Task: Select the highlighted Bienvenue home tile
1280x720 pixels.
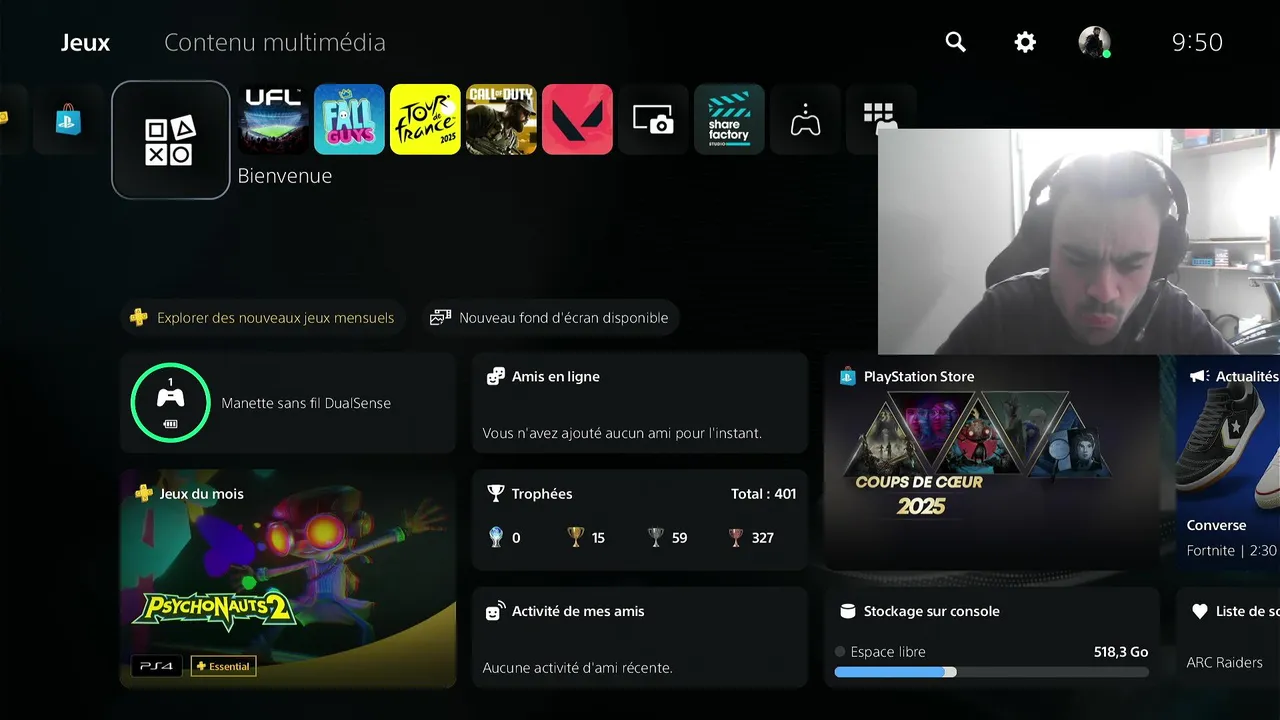Action: point(171,140)
